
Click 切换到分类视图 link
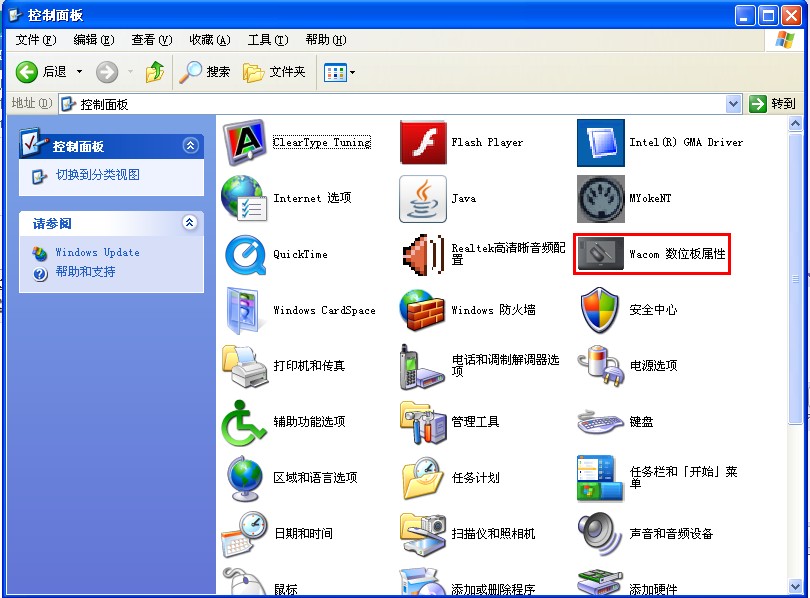[97, 175]
